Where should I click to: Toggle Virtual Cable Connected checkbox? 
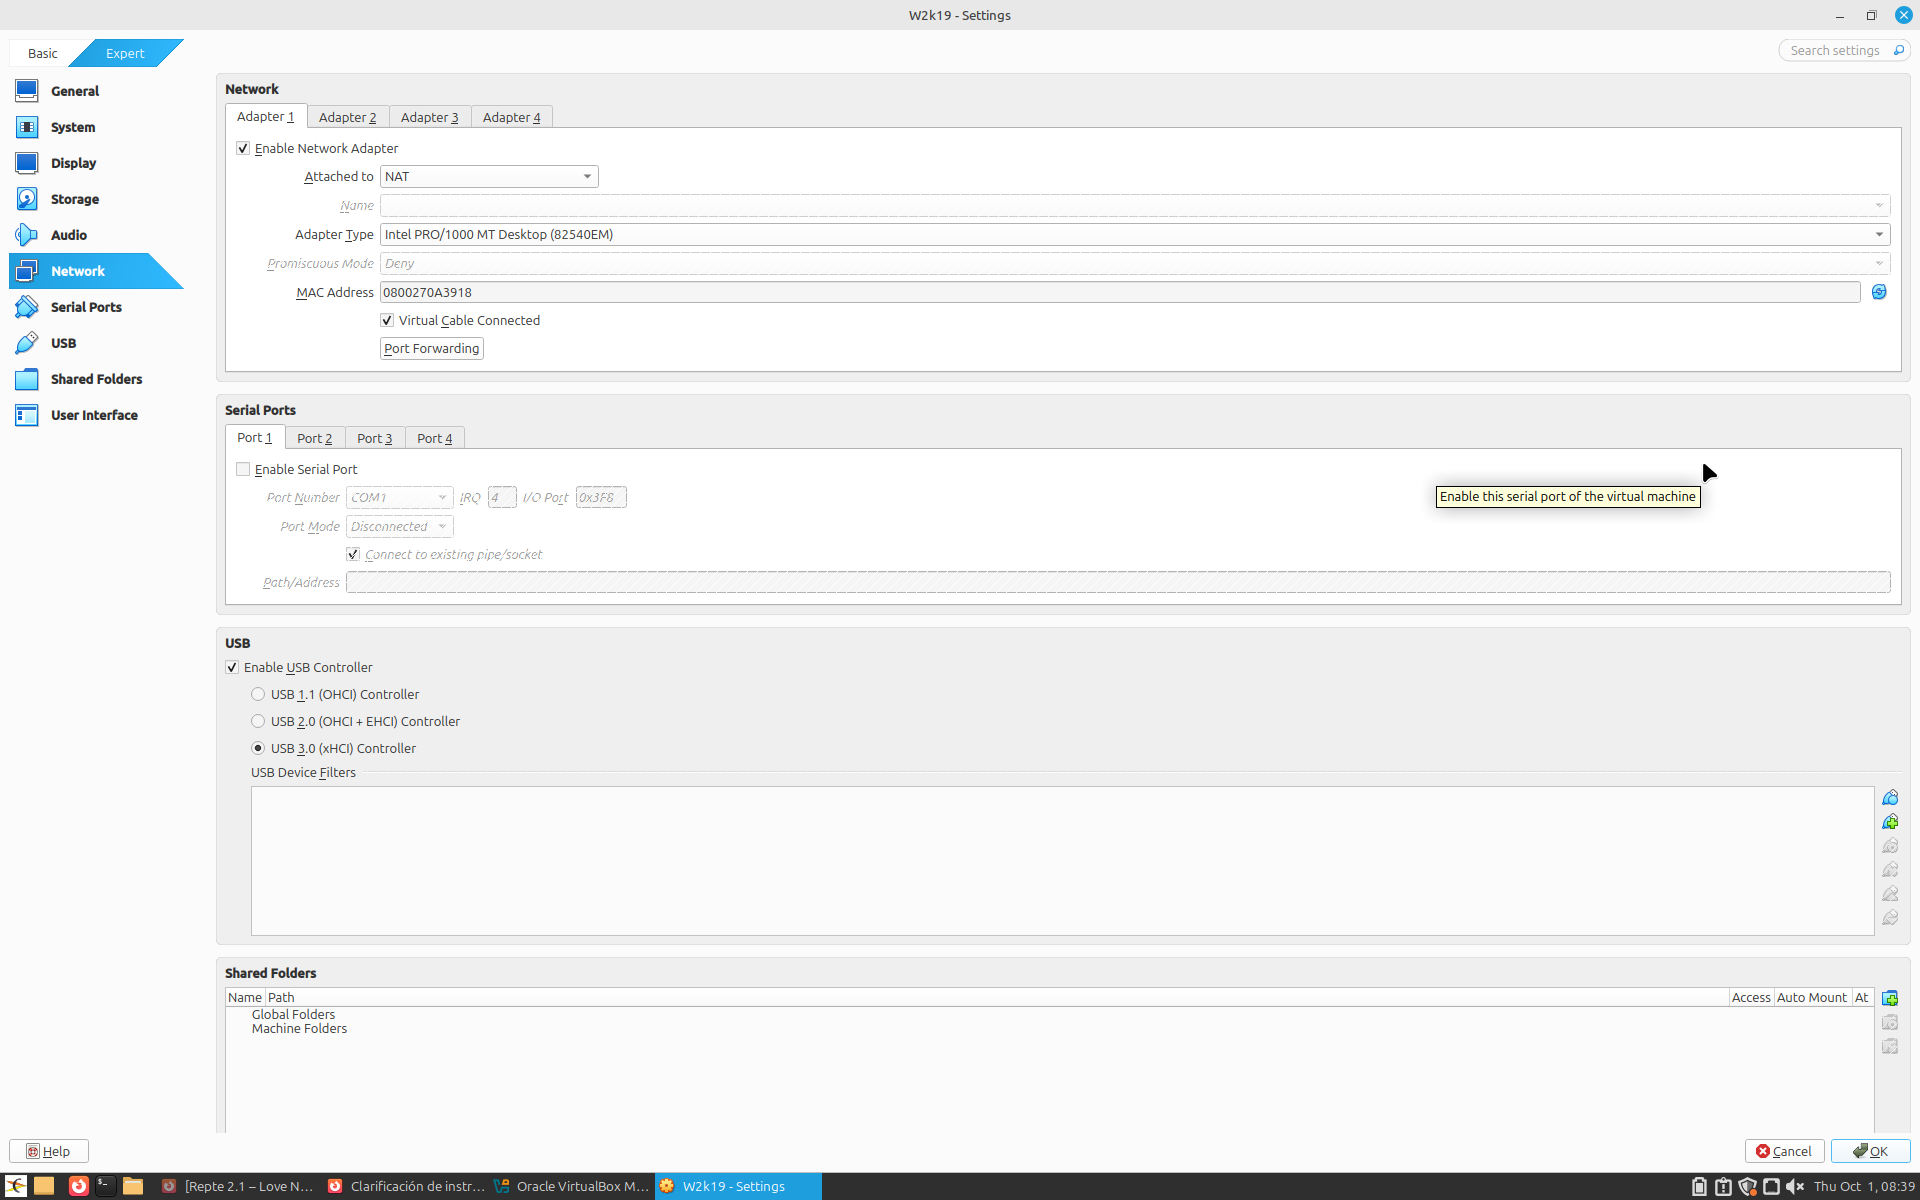(387, 320)
